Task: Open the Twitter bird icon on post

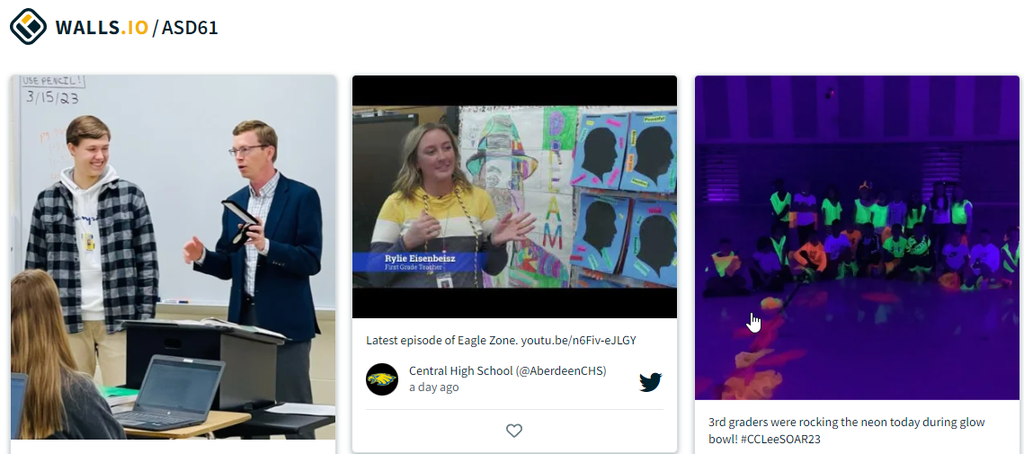Action: [x=650, y=381]
